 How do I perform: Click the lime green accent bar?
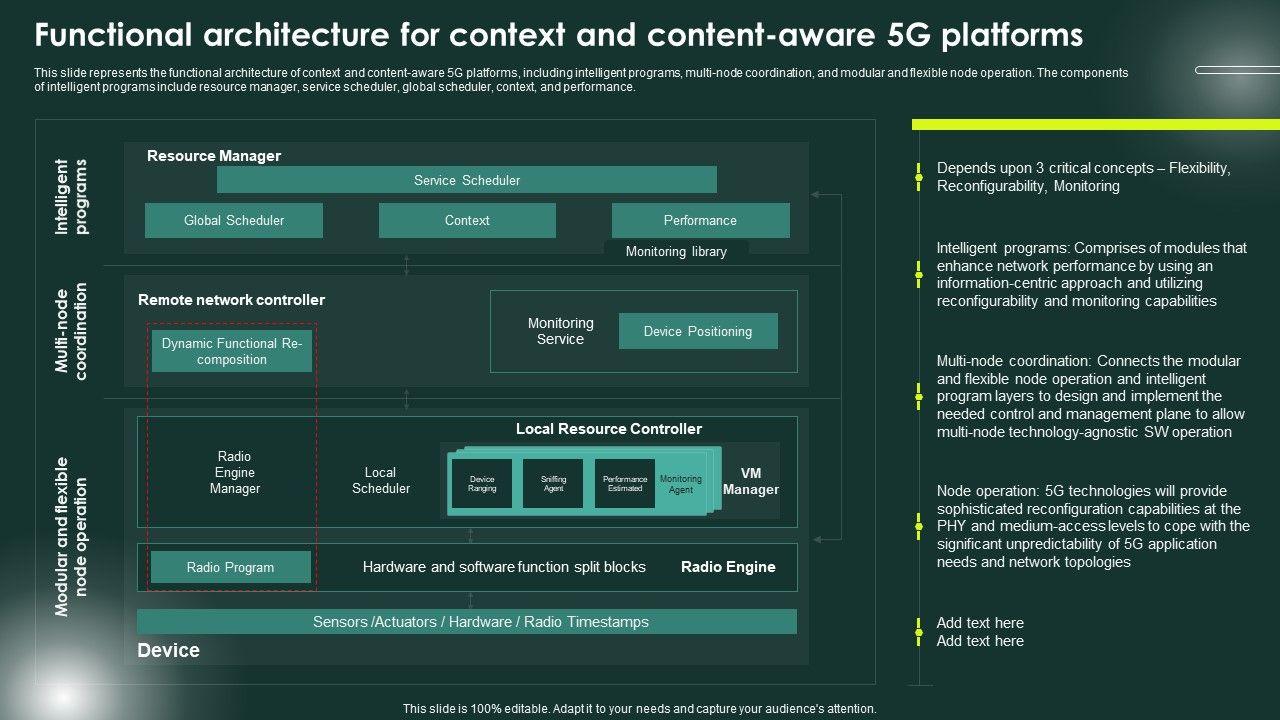[x=1095, y=125]
